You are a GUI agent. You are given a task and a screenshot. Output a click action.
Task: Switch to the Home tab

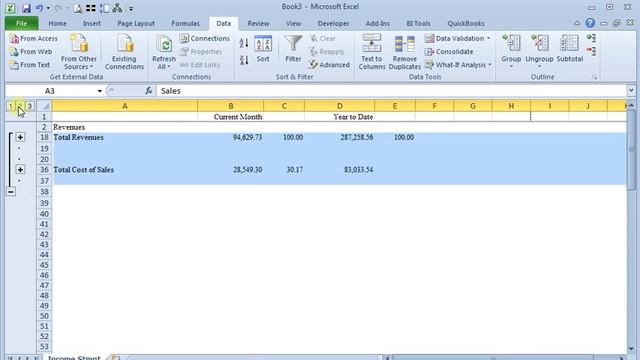57,23
